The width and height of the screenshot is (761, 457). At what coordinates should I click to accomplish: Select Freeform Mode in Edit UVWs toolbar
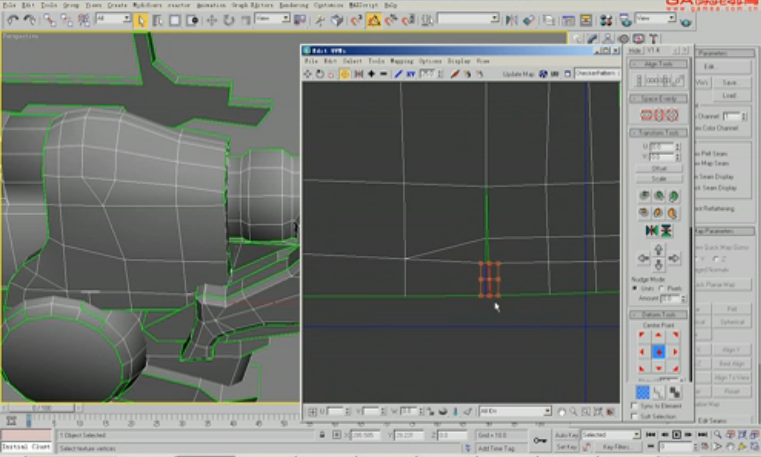tap(345, 74)
